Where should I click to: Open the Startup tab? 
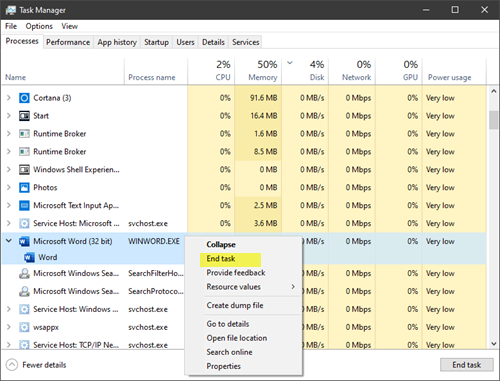(156, 42)
